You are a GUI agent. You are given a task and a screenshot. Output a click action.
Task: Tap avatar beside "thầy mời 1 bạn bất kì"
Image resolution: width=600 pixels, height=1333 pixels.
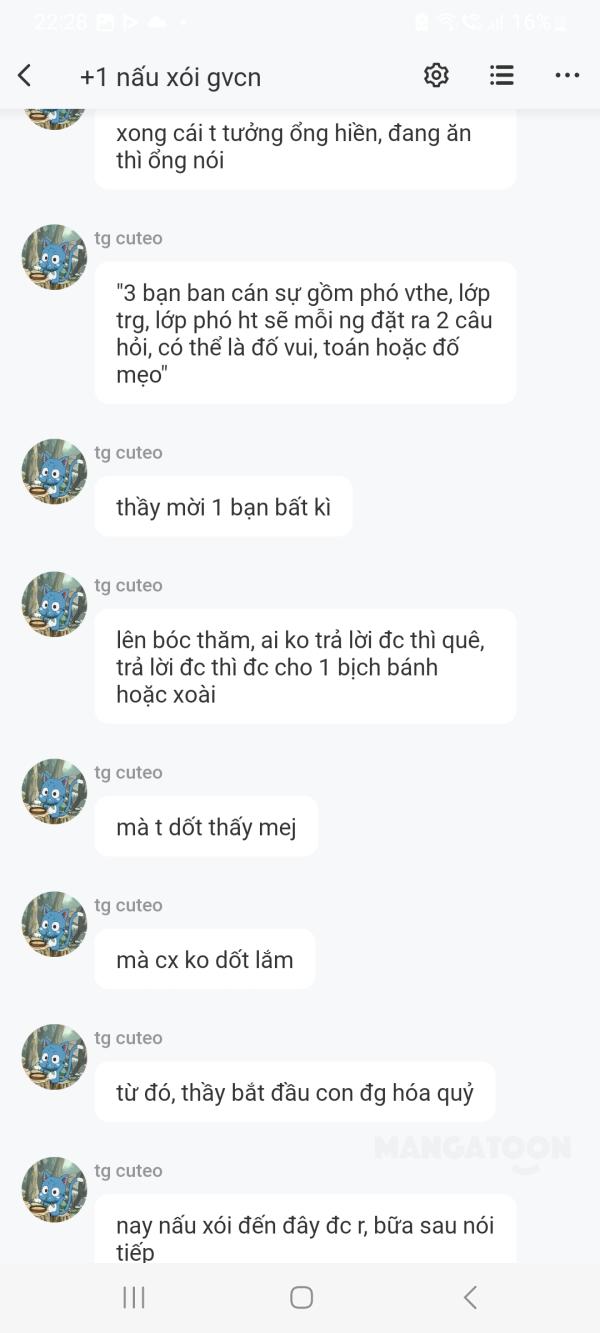coord(54,471)
